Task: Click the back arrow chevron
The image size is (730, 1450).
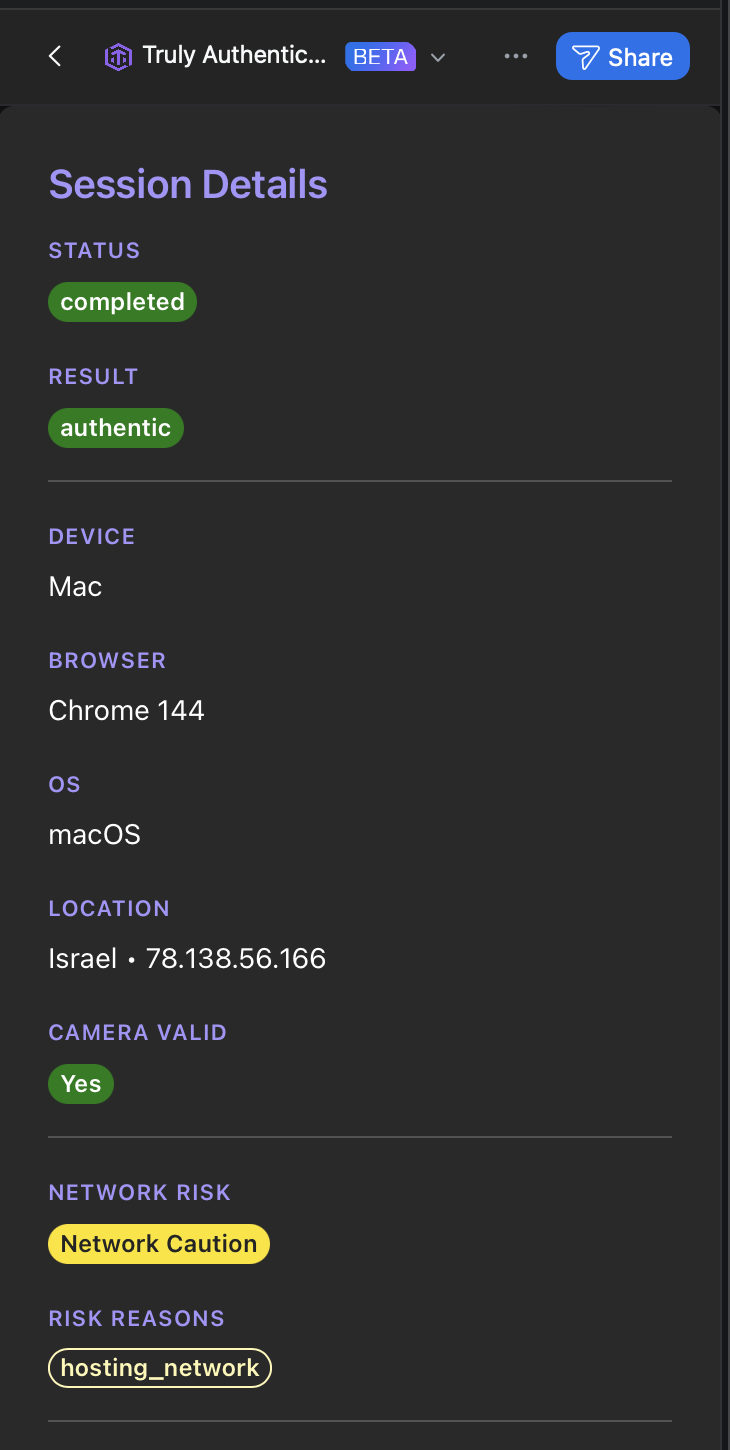Action: (x=55, y=56)
